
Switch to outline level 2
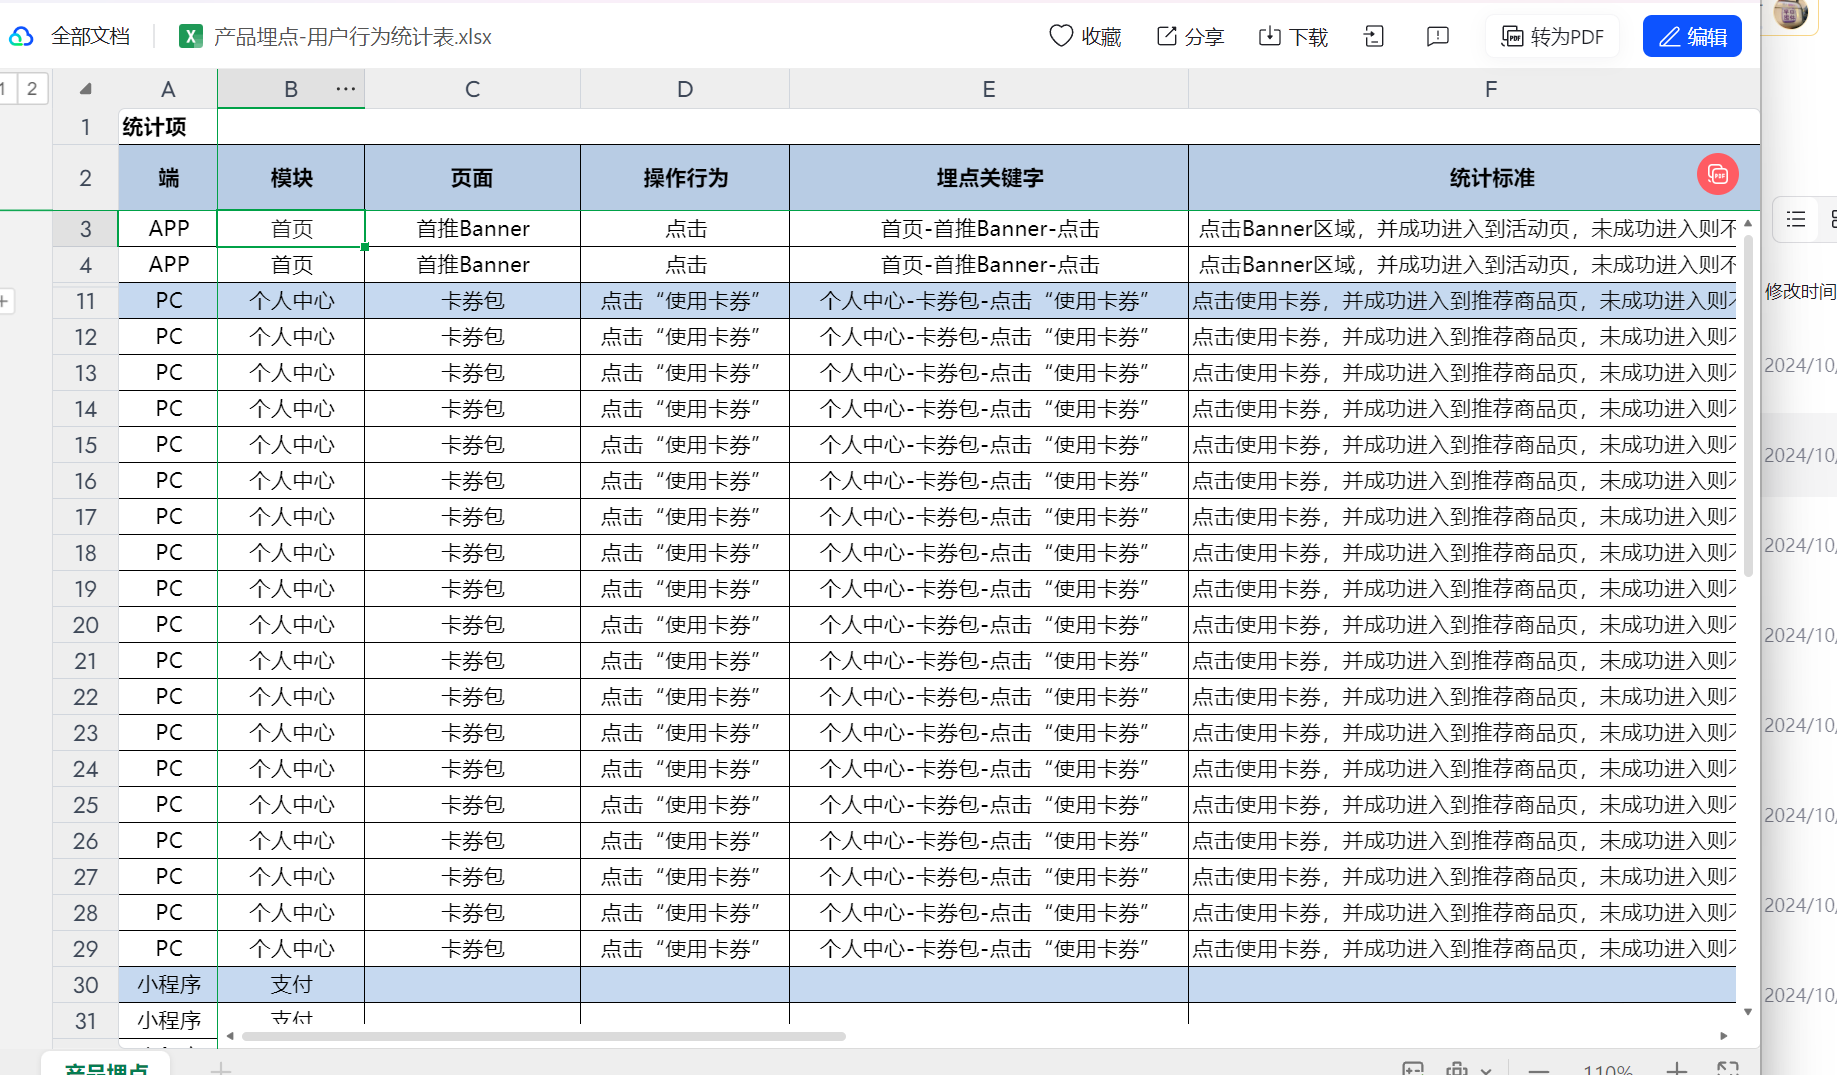[32, 89]
